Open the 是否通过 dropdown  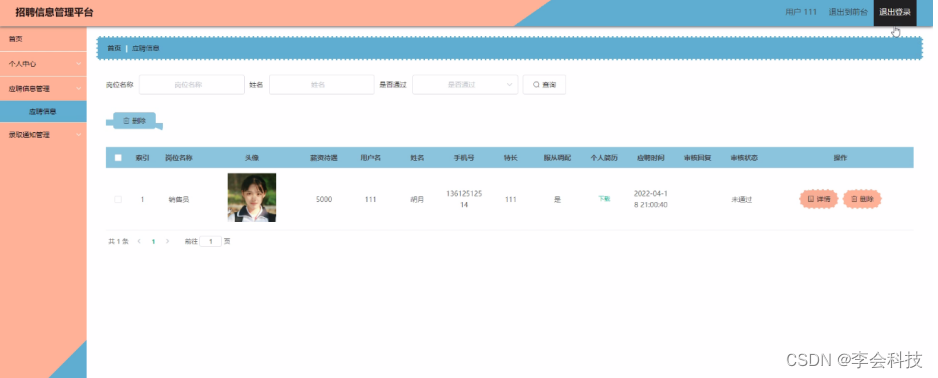click(465, 85)
